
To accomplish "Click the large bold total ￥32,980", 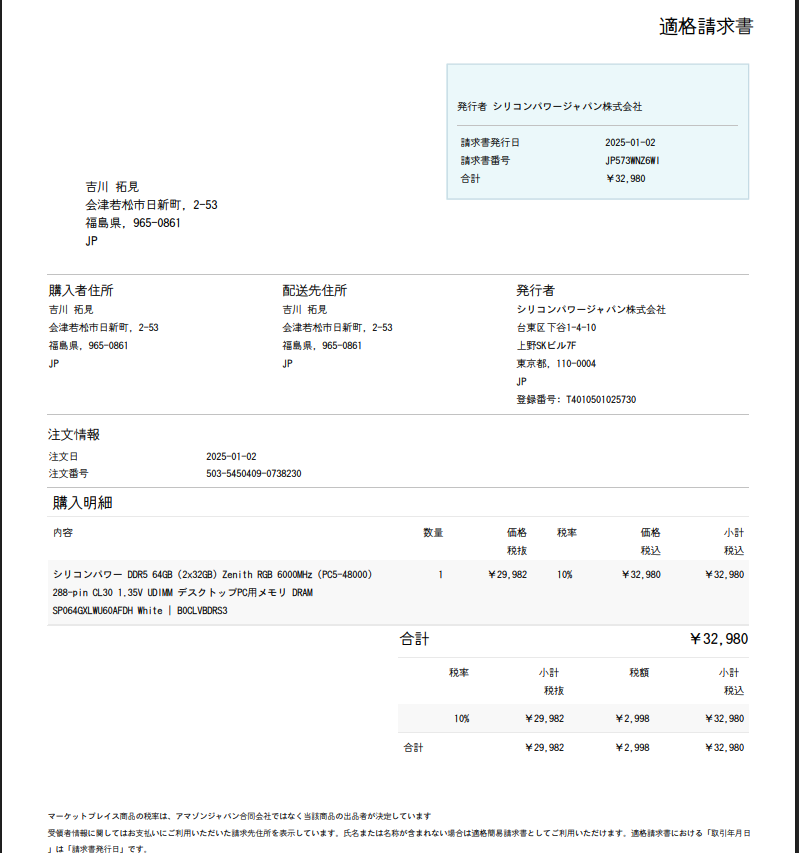I will click(x=718, y=639).
